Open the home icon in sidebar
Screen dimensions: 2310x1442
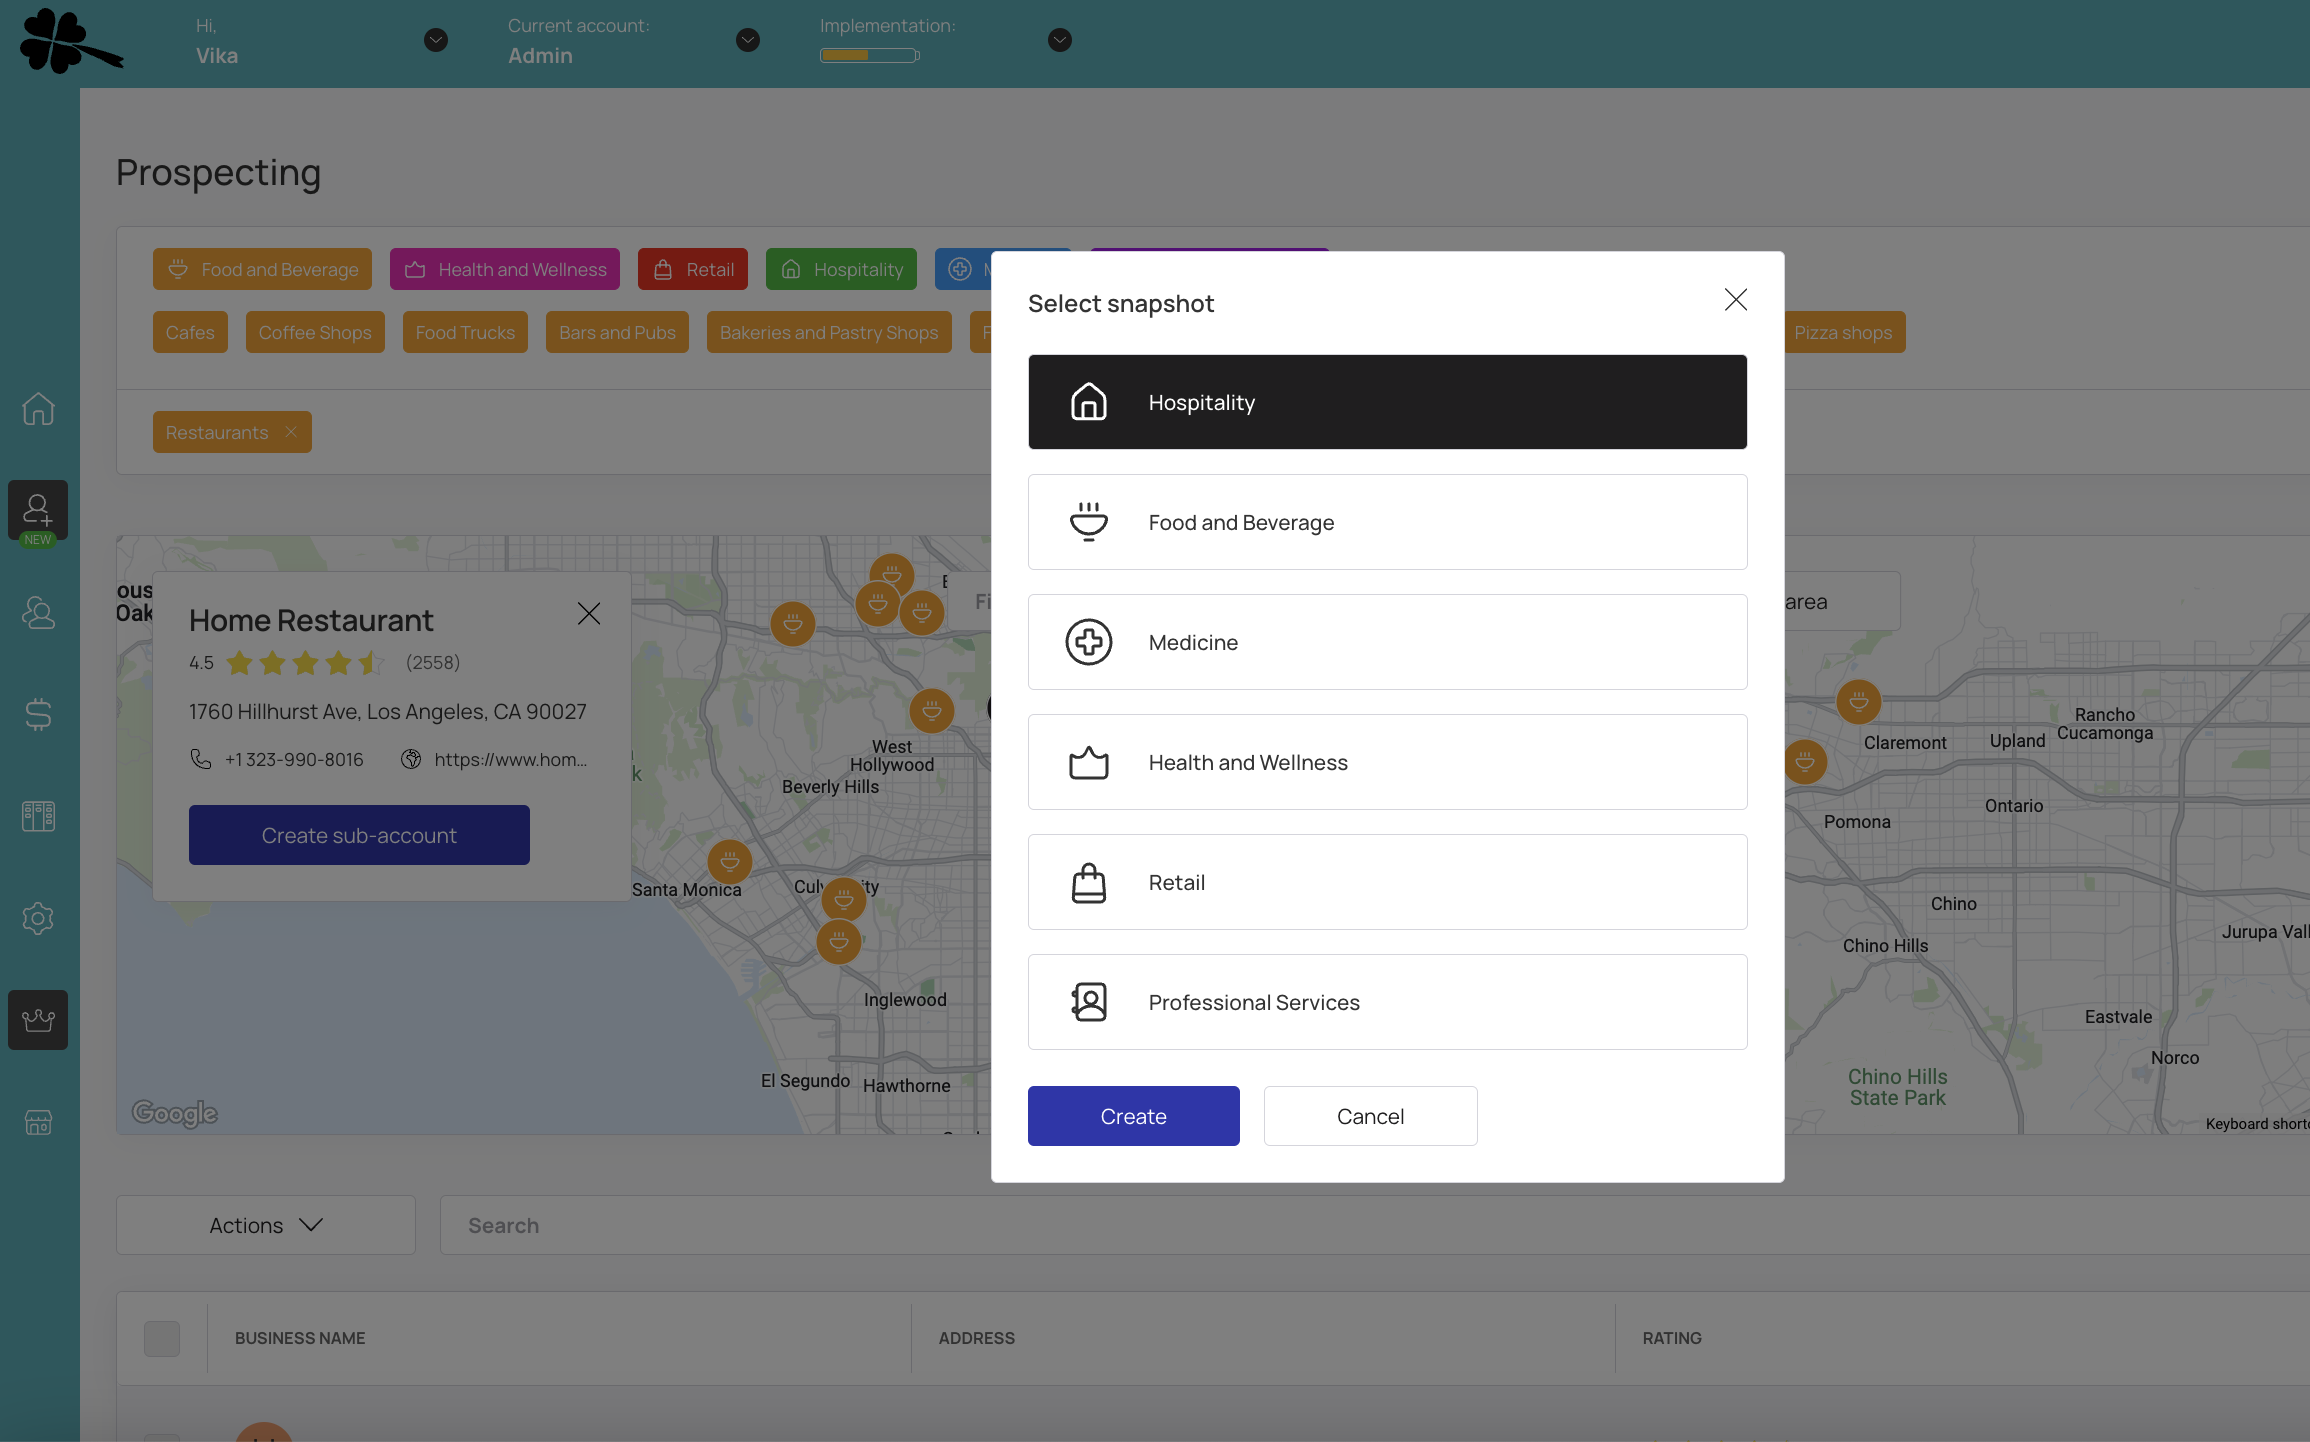38,408
